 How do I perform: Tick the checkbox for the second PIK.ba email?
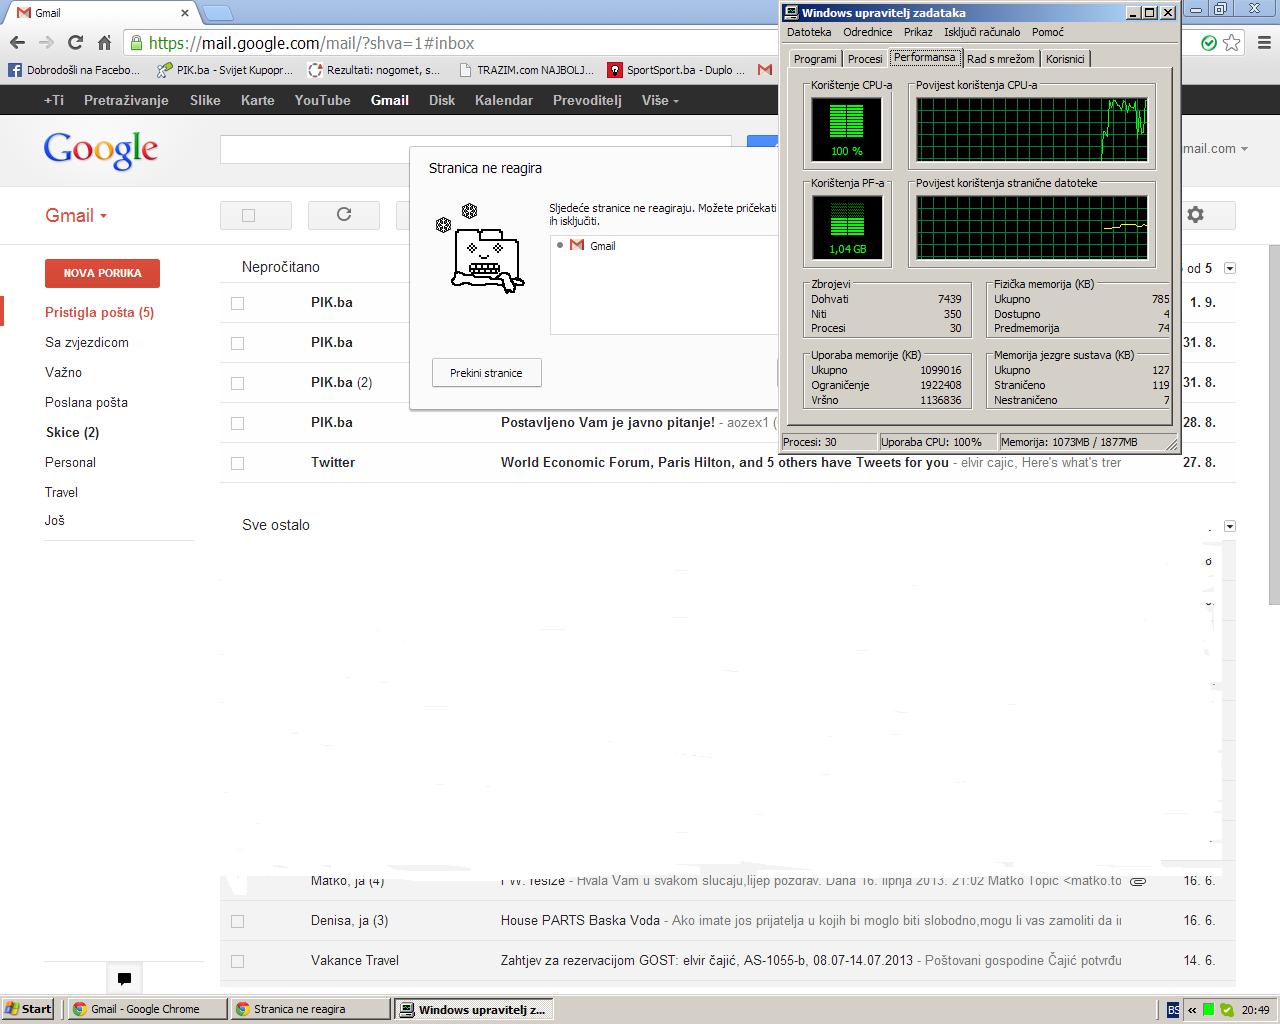238,343
